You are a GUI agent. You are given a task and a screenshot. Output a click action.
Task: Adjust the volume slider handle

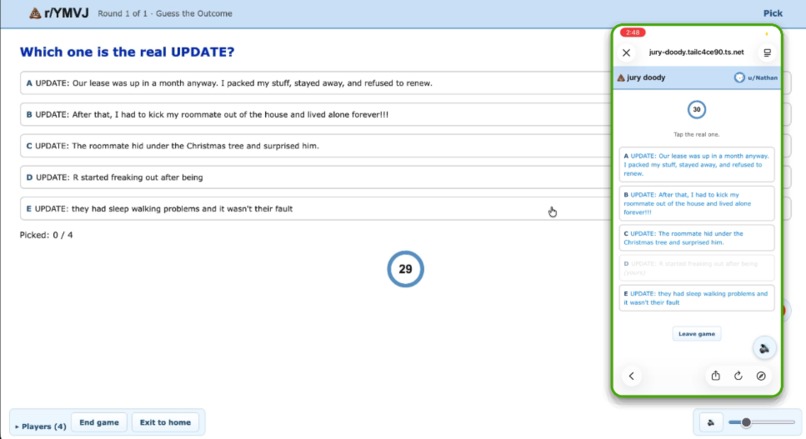[x=746, y=423]
